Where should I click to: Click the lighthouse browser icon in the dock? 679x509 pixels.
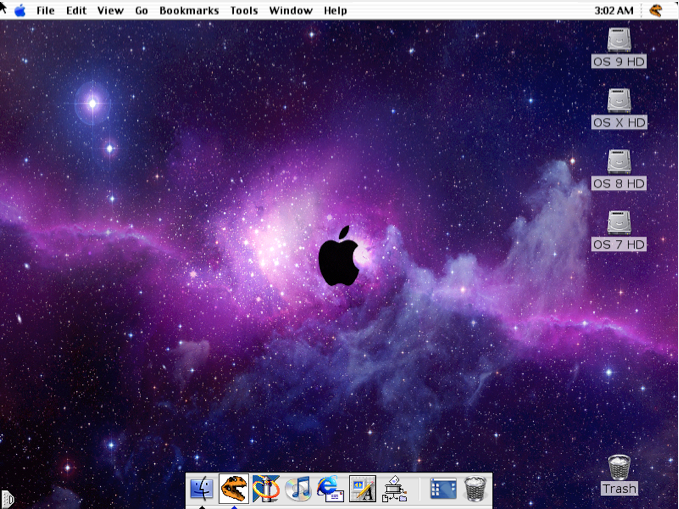click(266, 488)
